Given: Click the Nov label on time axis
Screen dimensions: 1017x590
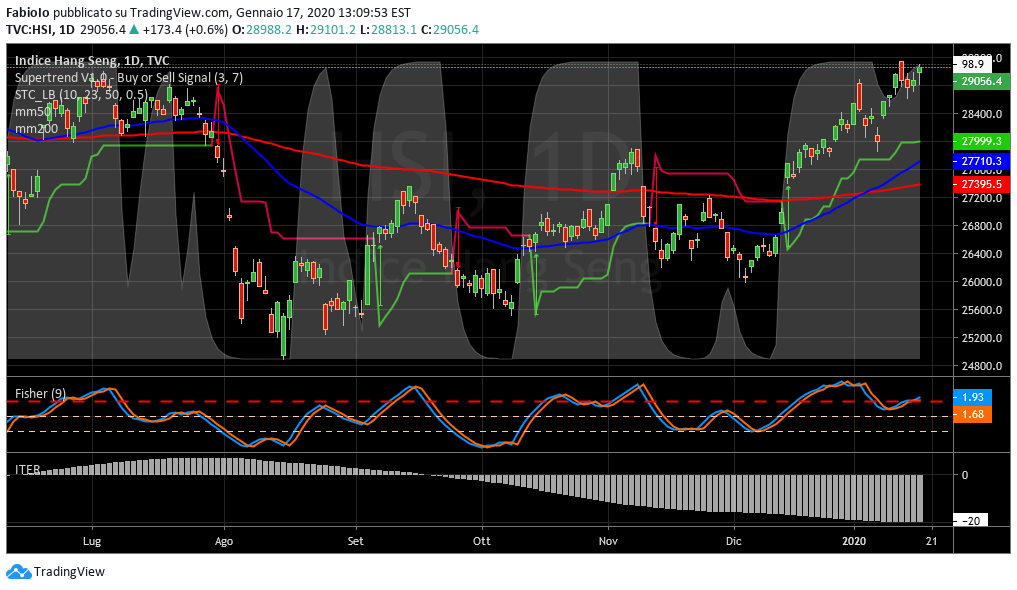Looking at the screenshot, I should click(607, 540).
